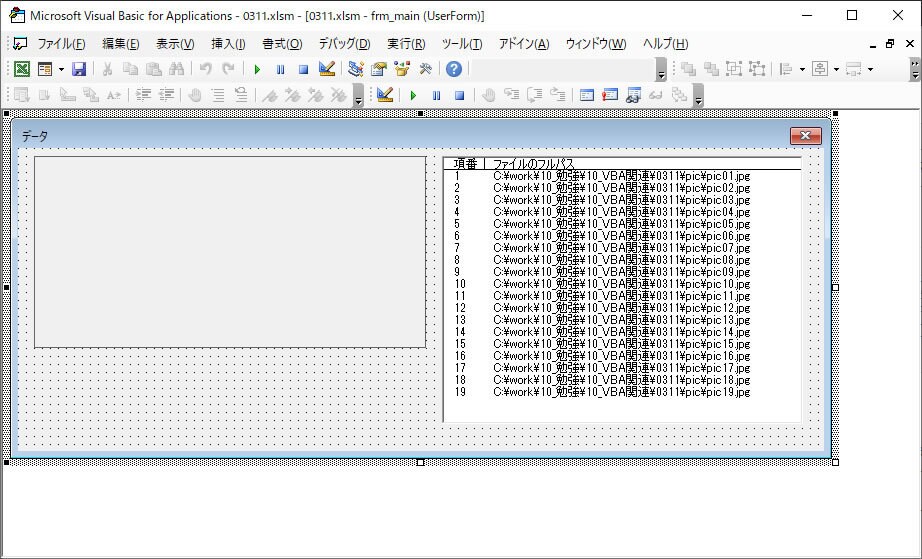Open the Properties Window icon
This screenshot has width=922, height=559.
(379, 69)
